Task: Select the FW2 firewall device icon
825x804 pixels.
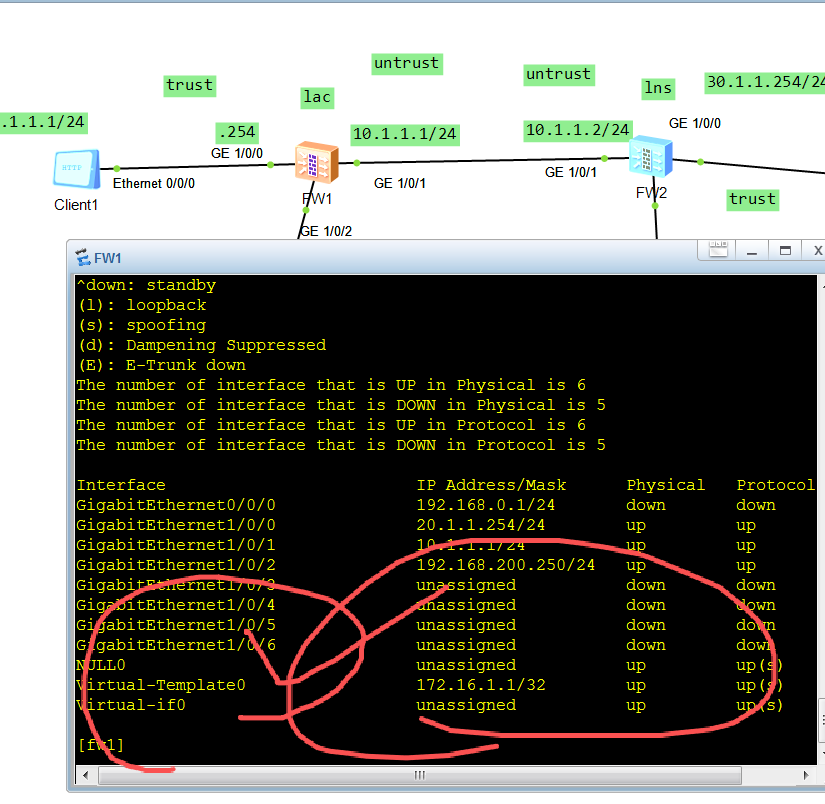Action: pos(651,156)
